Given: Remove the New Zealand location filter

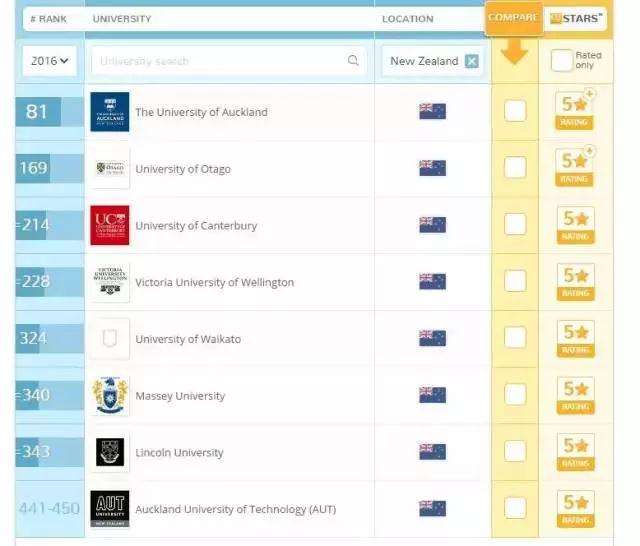Looking at the screenshot, I should click(472, 61).
